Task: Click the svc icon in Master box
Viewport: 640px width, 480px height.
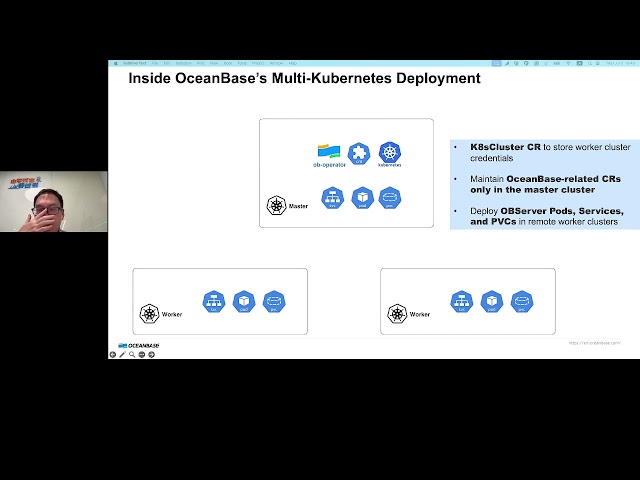Action: pos(332,198)
